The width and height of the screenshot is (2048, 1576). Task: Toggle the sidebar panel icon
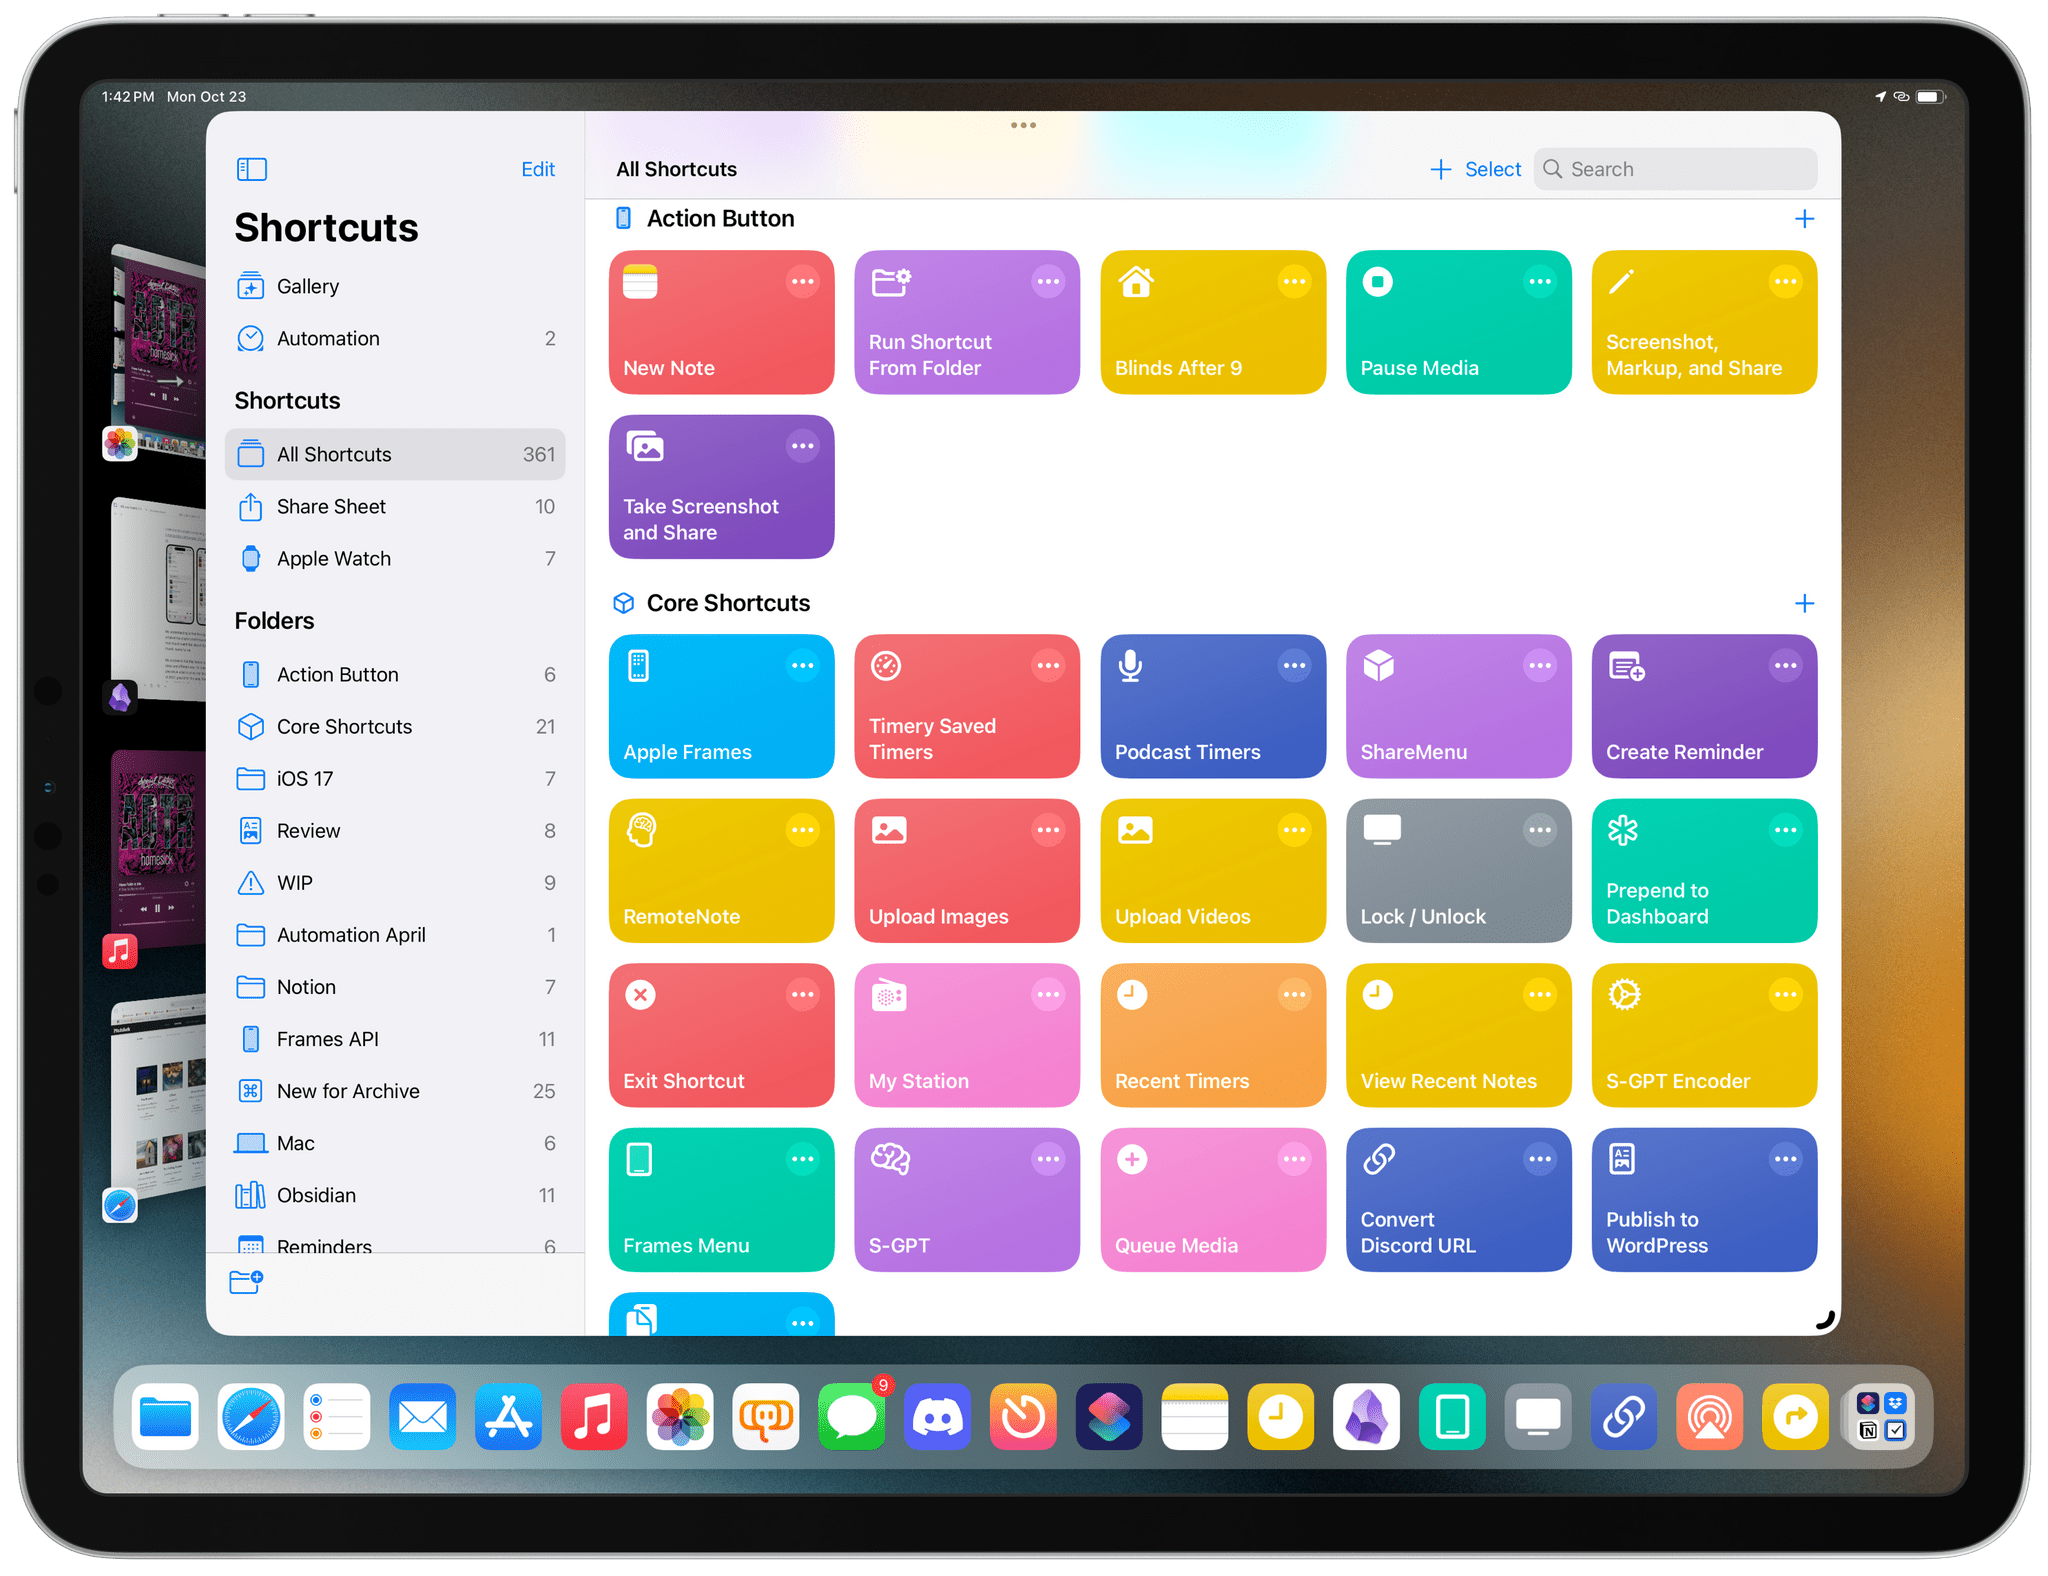[251, 169]
